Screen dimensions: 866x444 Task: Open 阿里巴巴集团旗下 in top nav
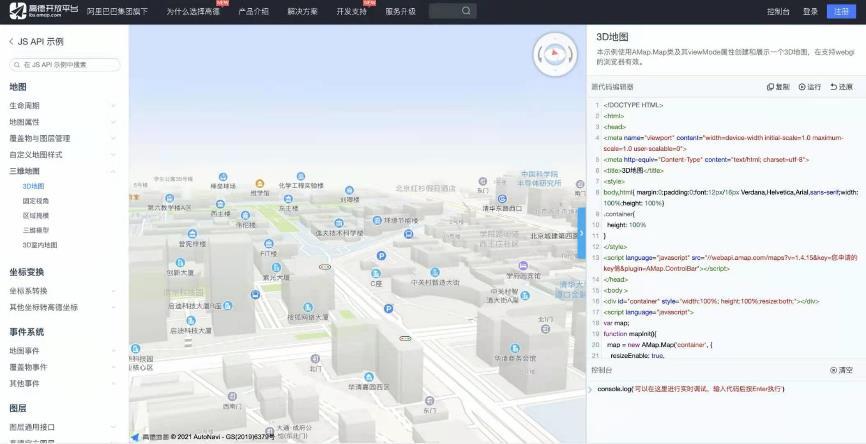pyautogui.click(x=117, y=12)
